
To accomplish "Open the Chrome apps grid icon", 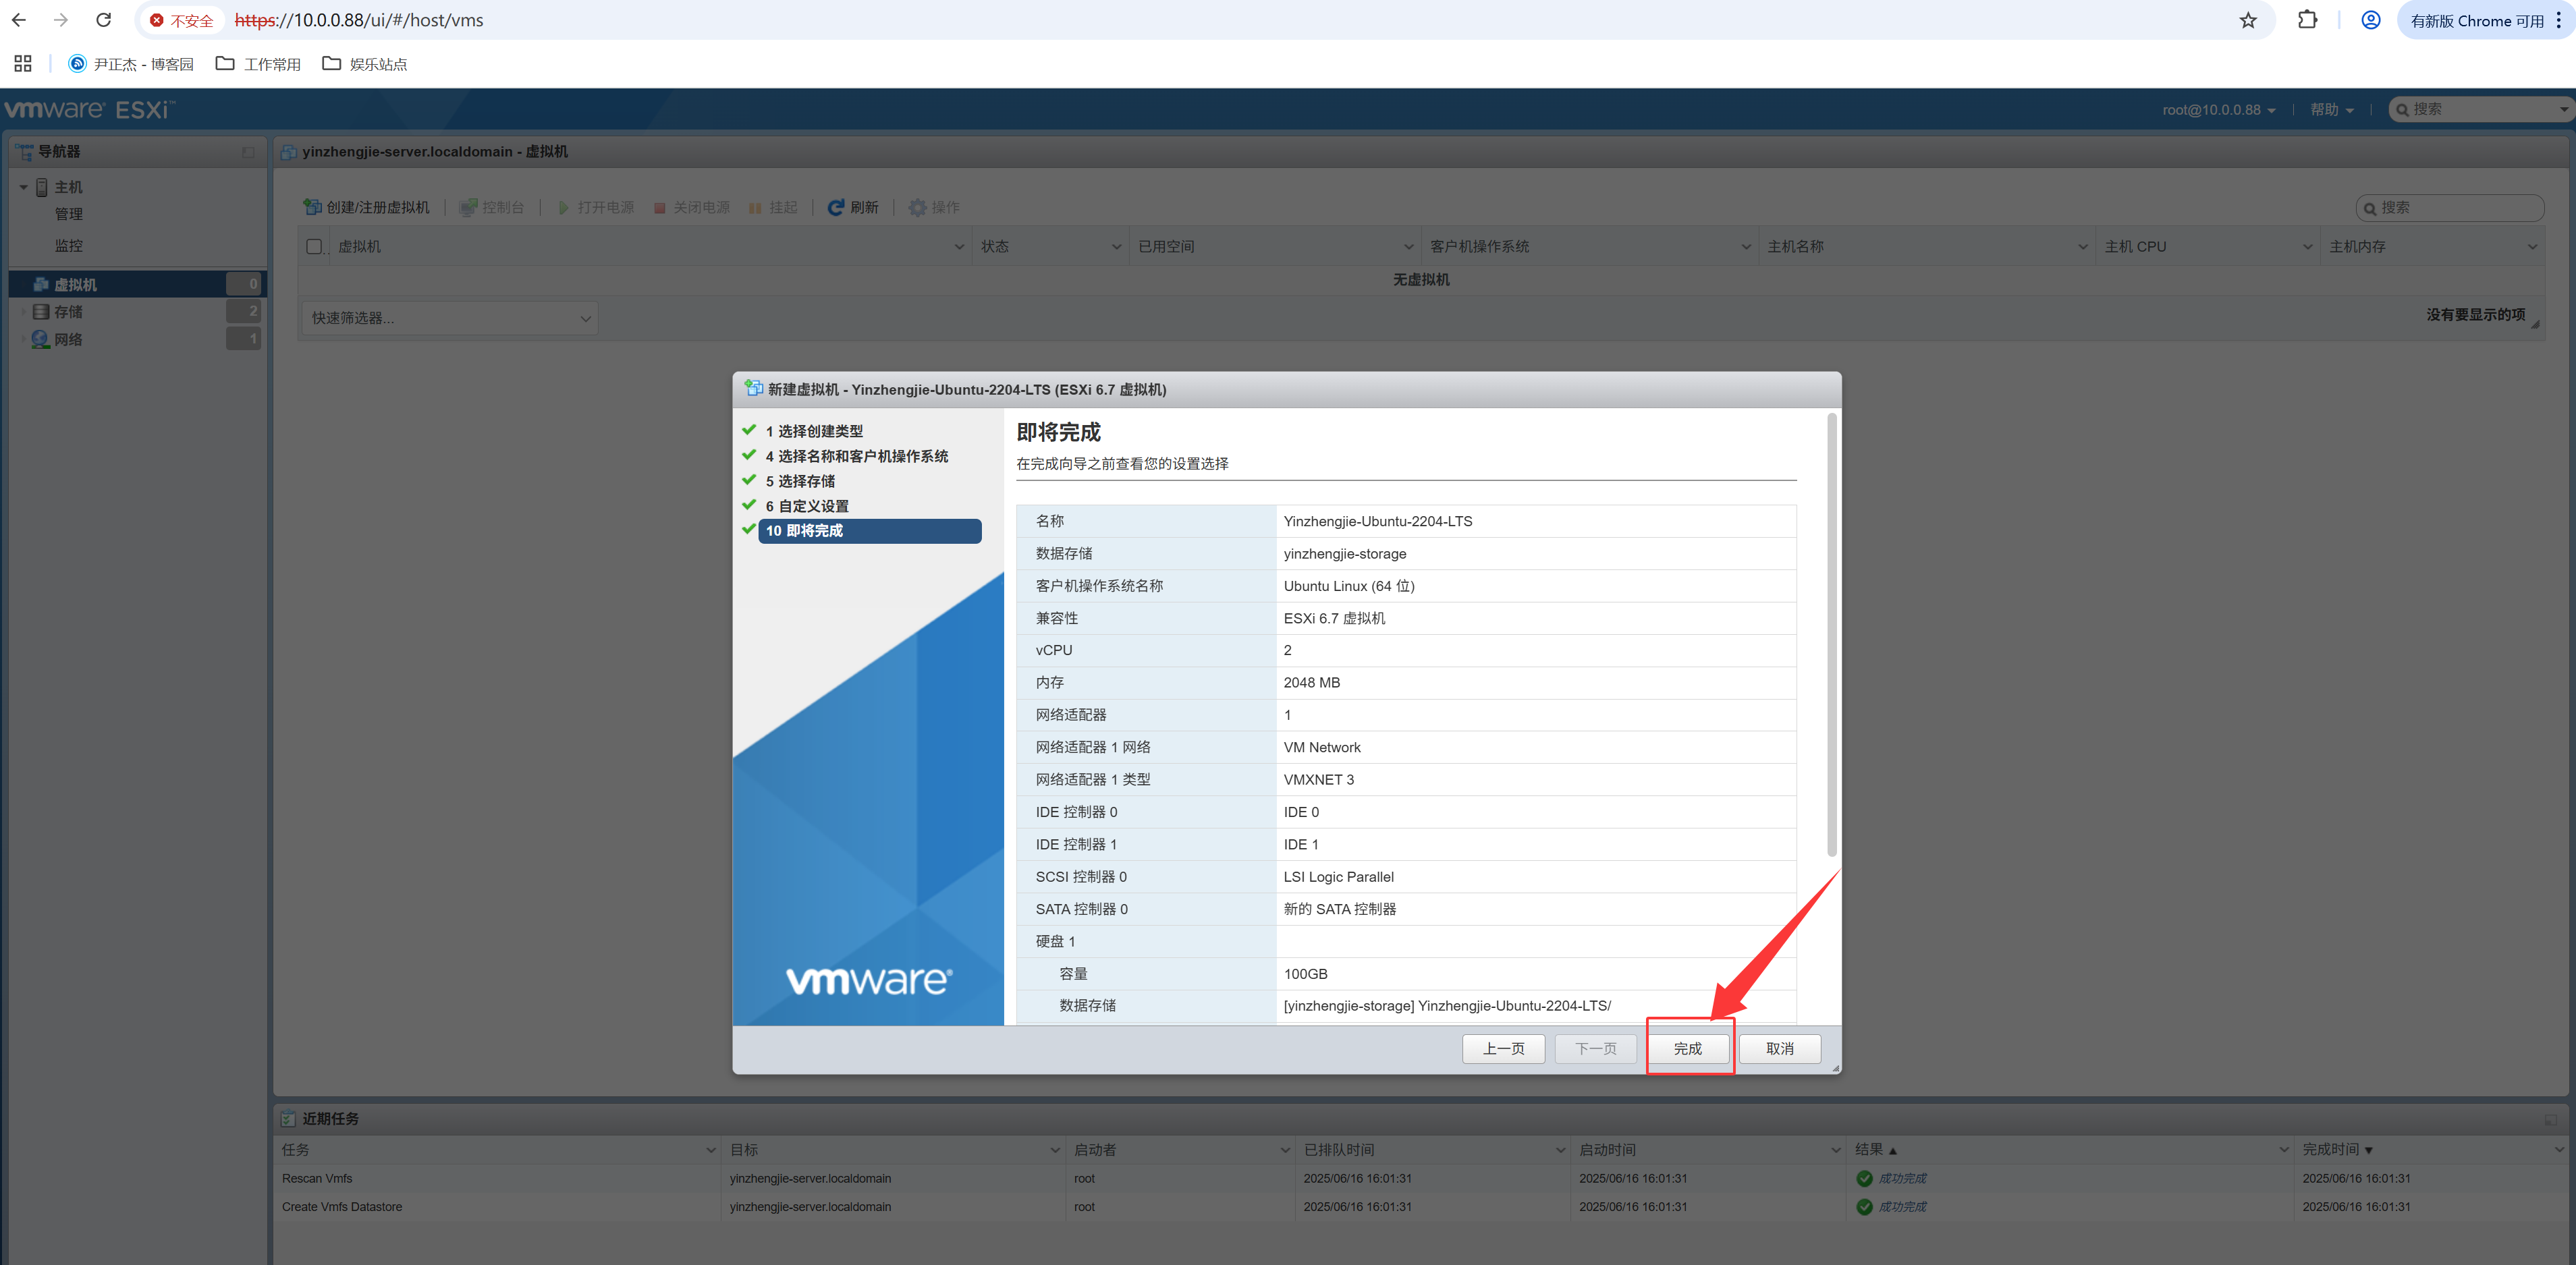I will (23, 64).
